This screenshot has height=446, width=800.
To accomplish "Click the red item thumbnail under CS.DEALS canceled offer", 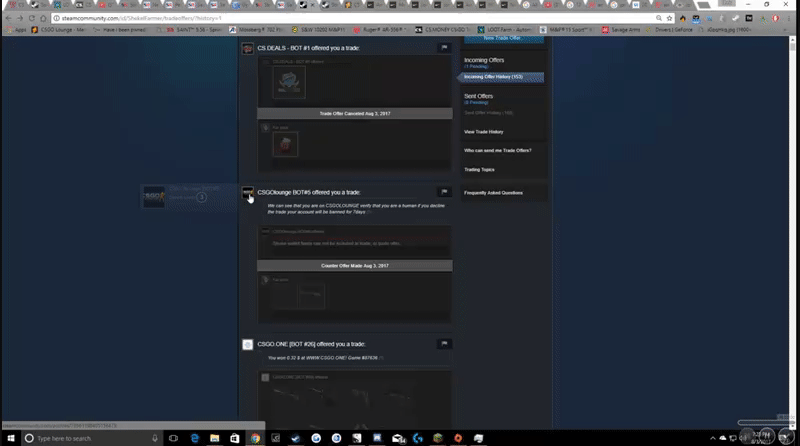I will (285, 145).
